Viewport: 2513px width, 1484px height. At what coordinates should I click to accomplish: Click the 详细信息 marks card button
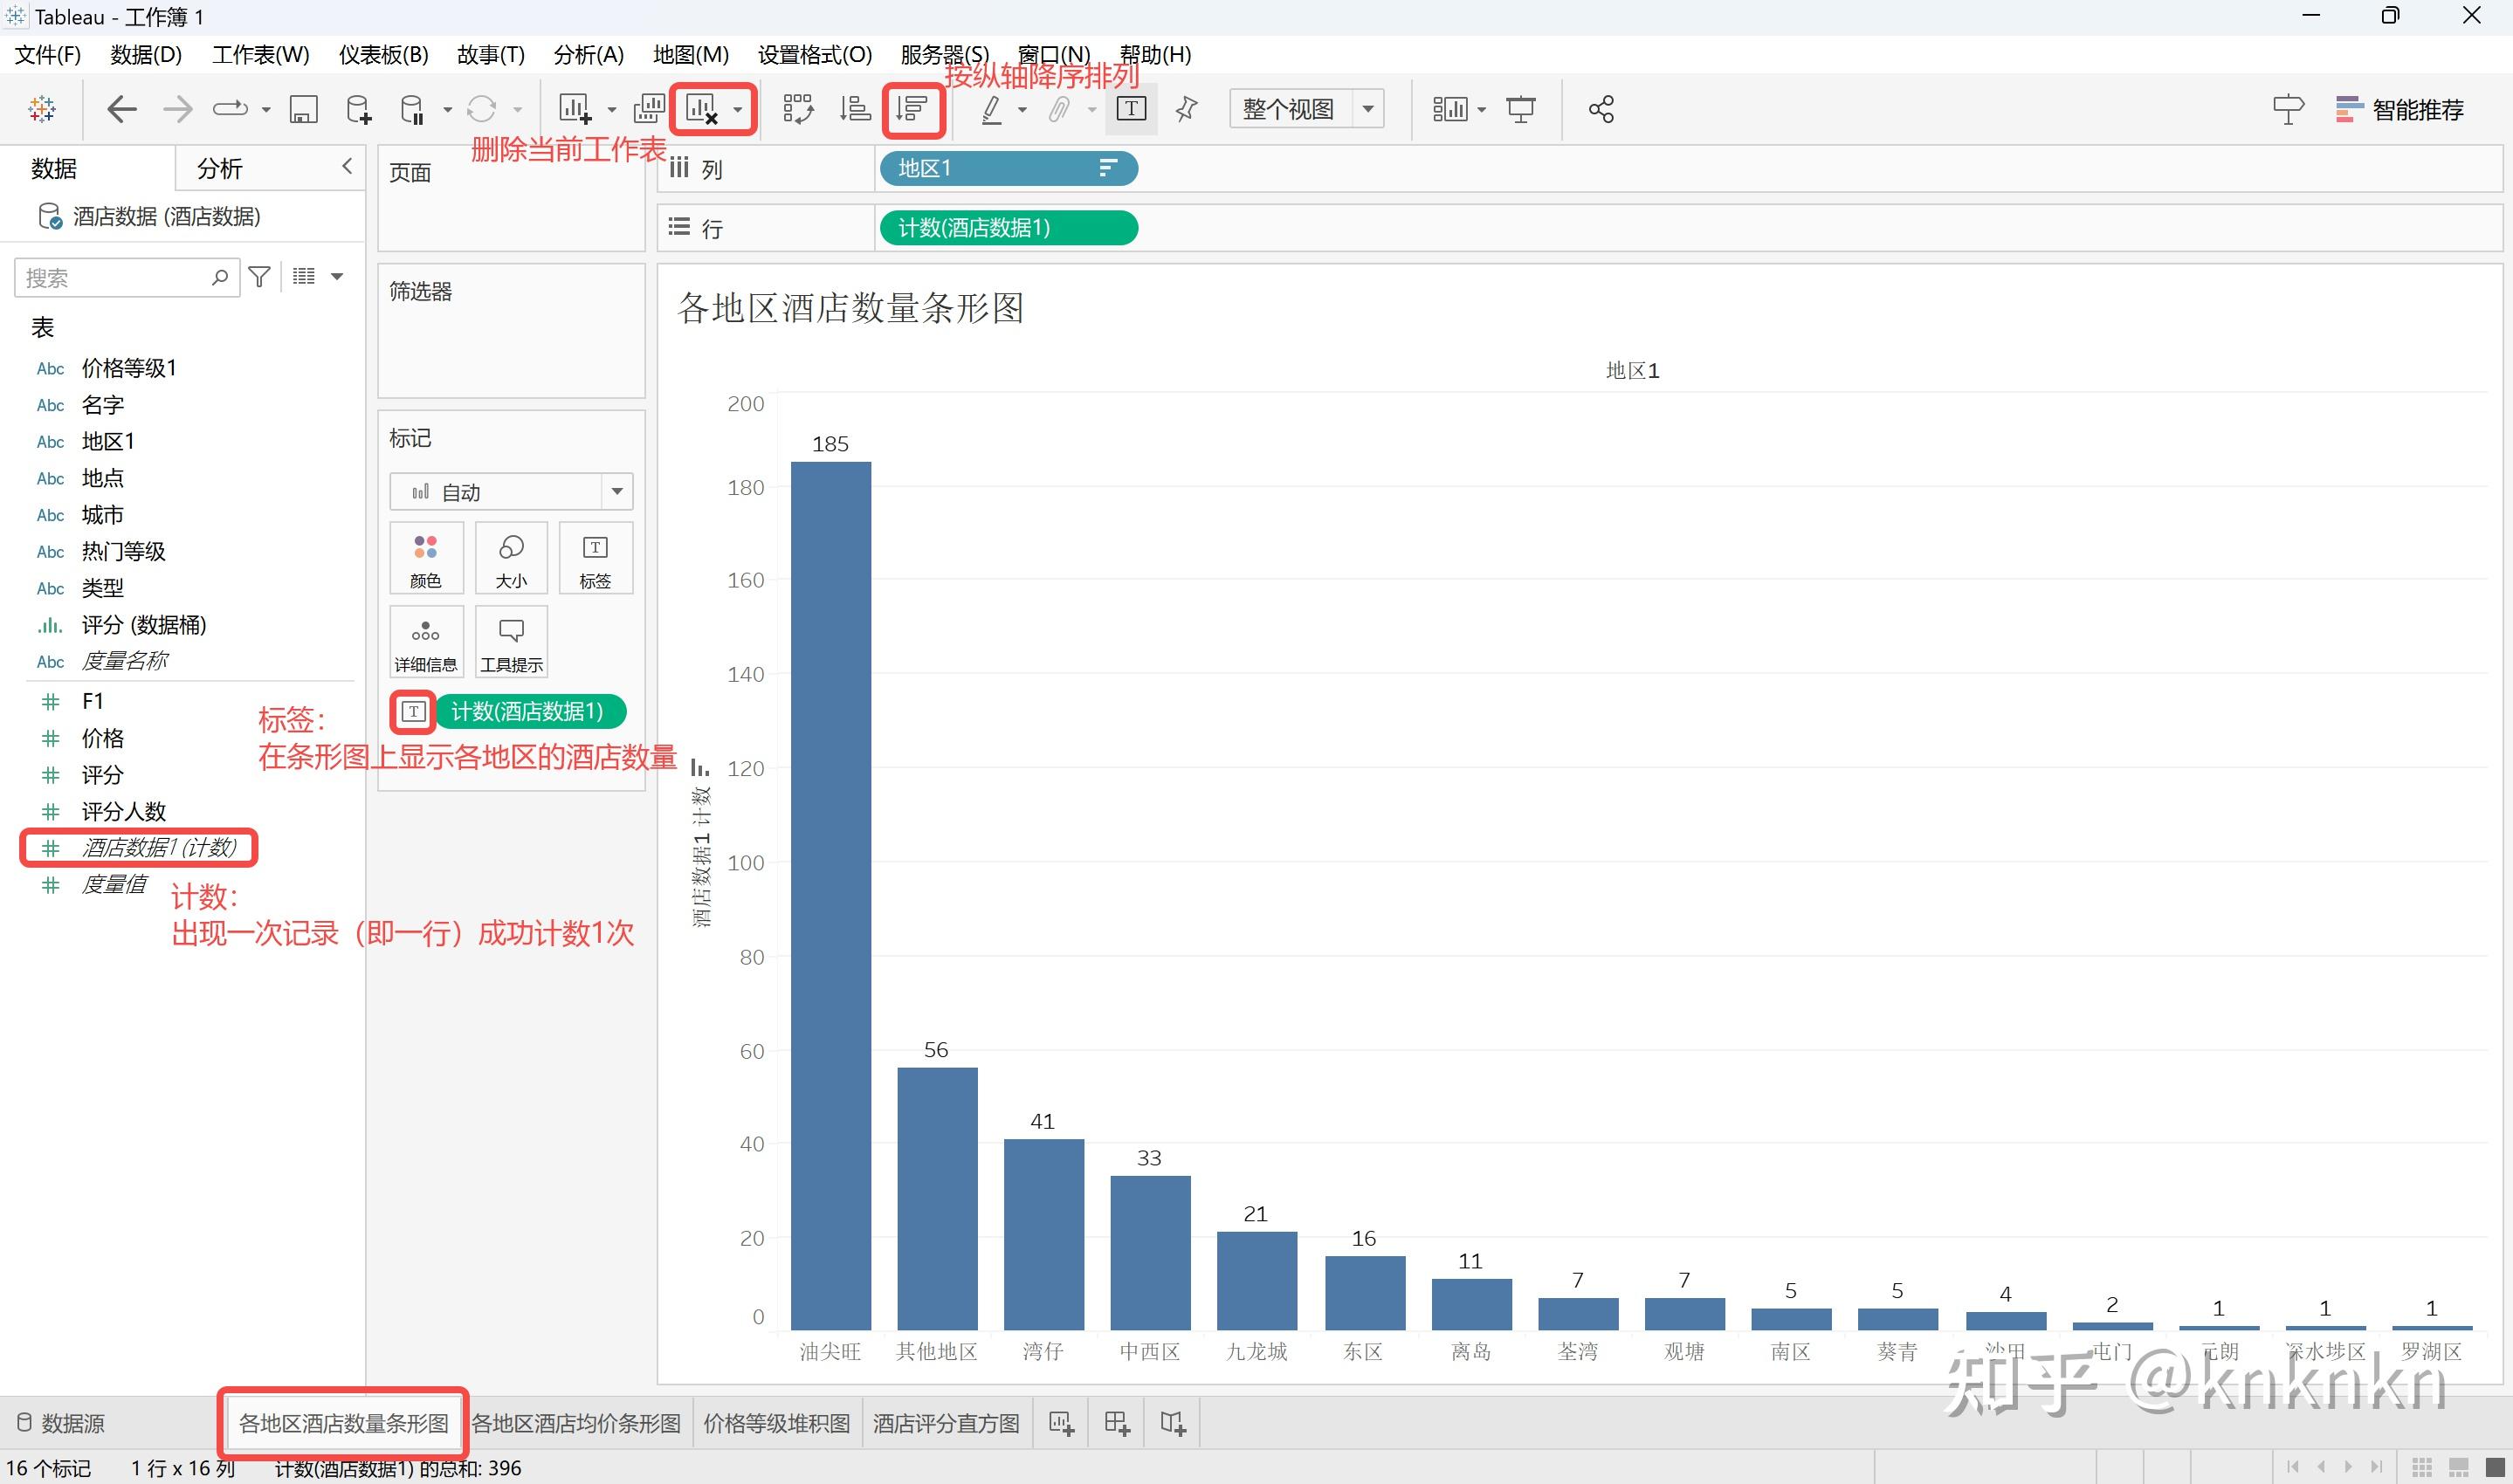point(426,642)
